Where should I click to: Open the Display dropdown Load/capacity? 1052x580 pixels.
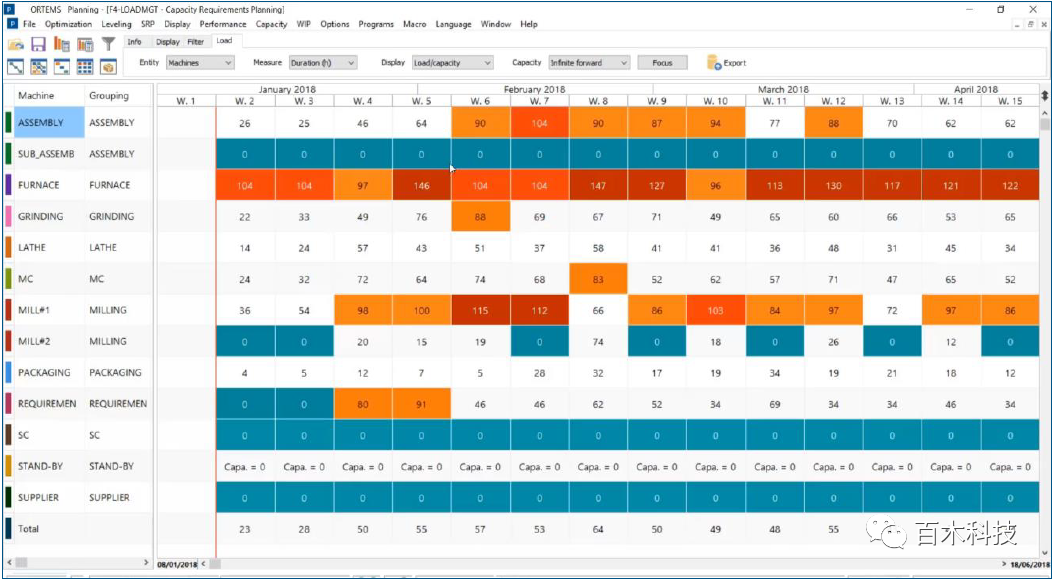(451, 63)
